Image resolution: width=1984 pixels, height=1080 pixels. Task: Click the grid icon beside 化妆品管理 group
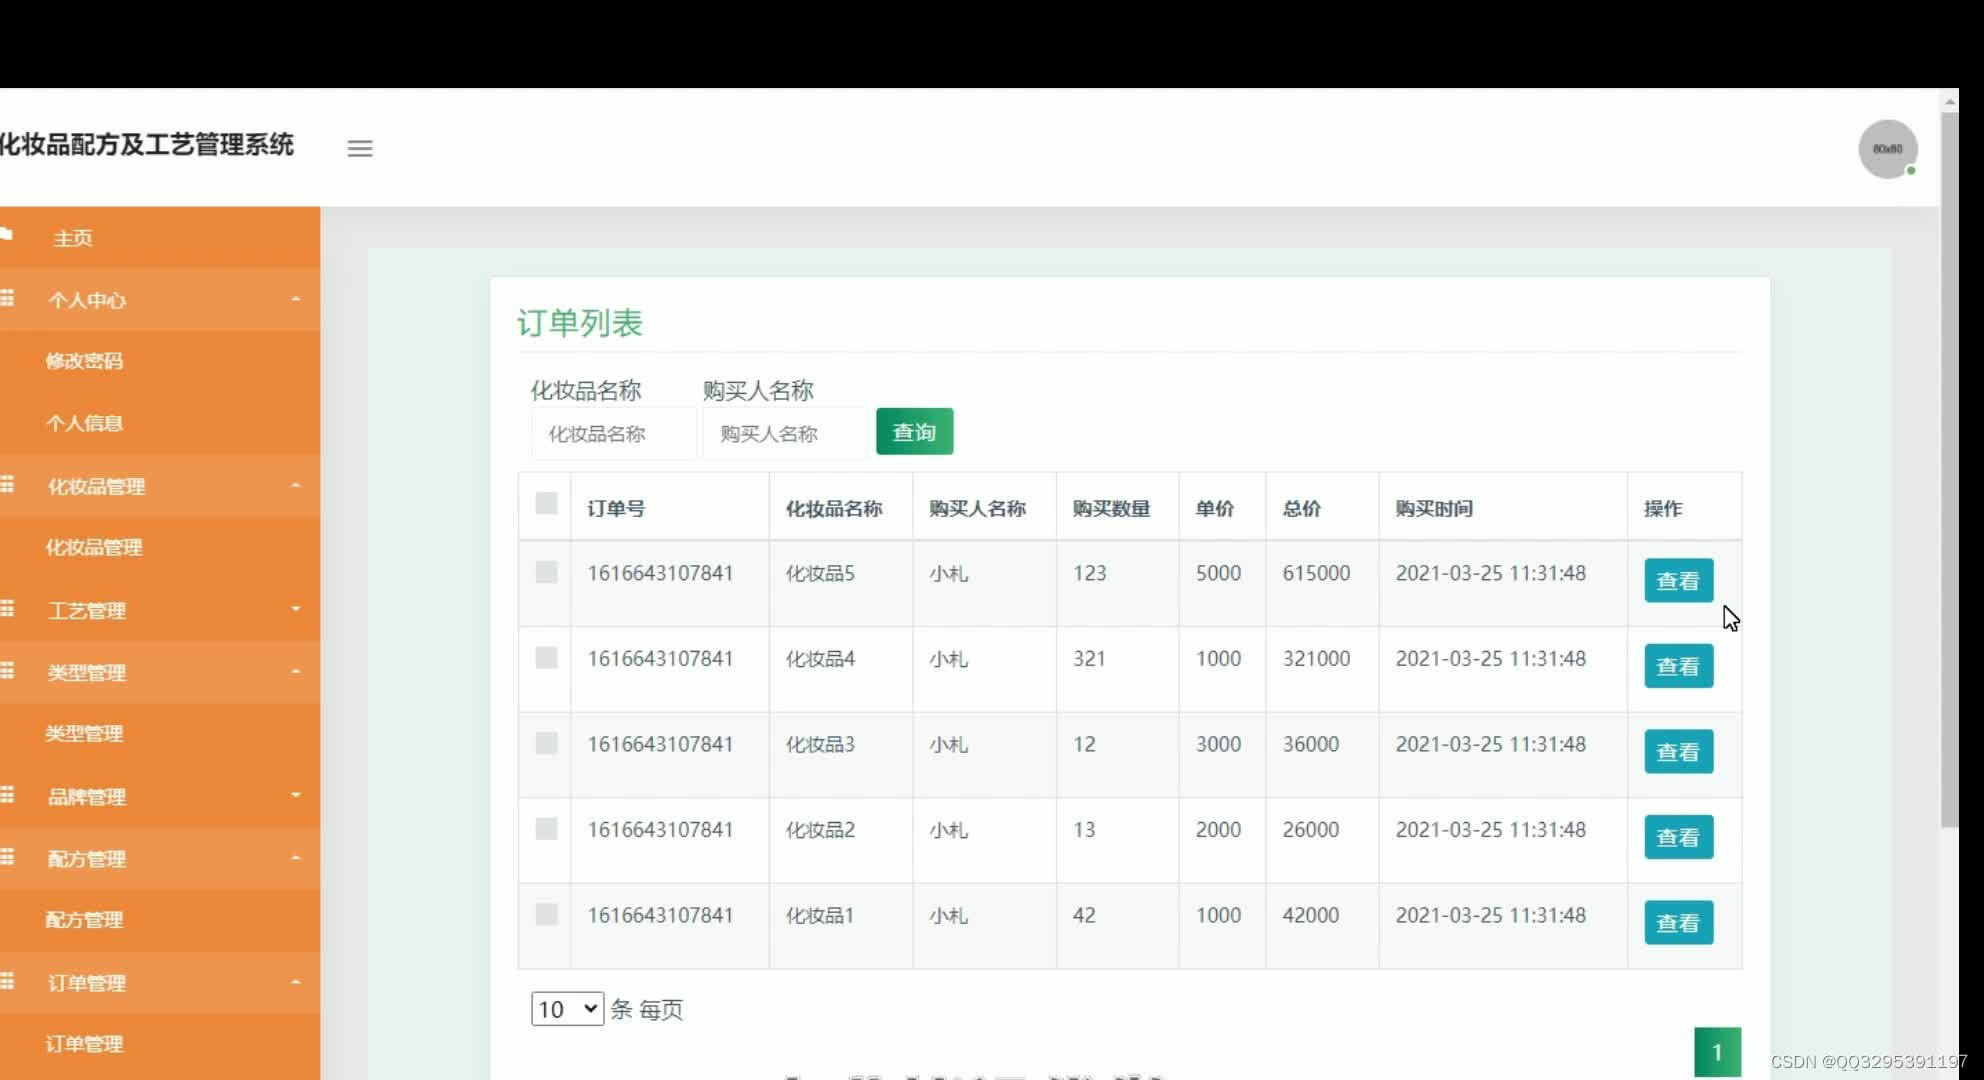pos(8,484)
